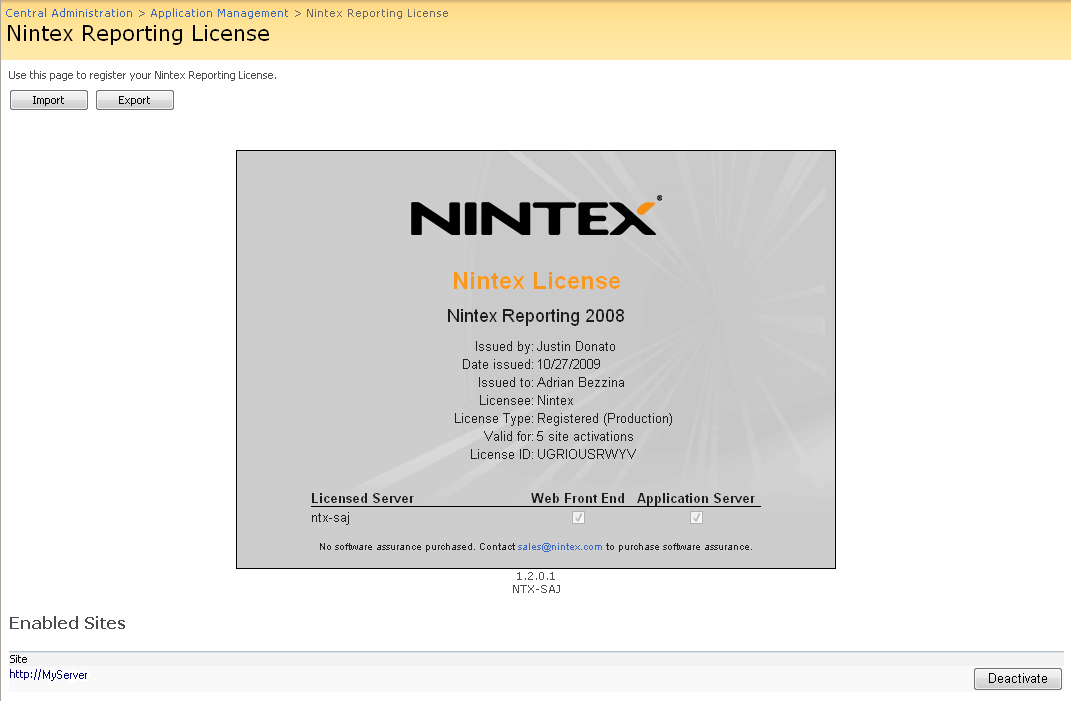The width and height of the screenshot is (1071, 701).
Task: Toggle the Application Server checkbox
Action: click(x=697, y=518)
